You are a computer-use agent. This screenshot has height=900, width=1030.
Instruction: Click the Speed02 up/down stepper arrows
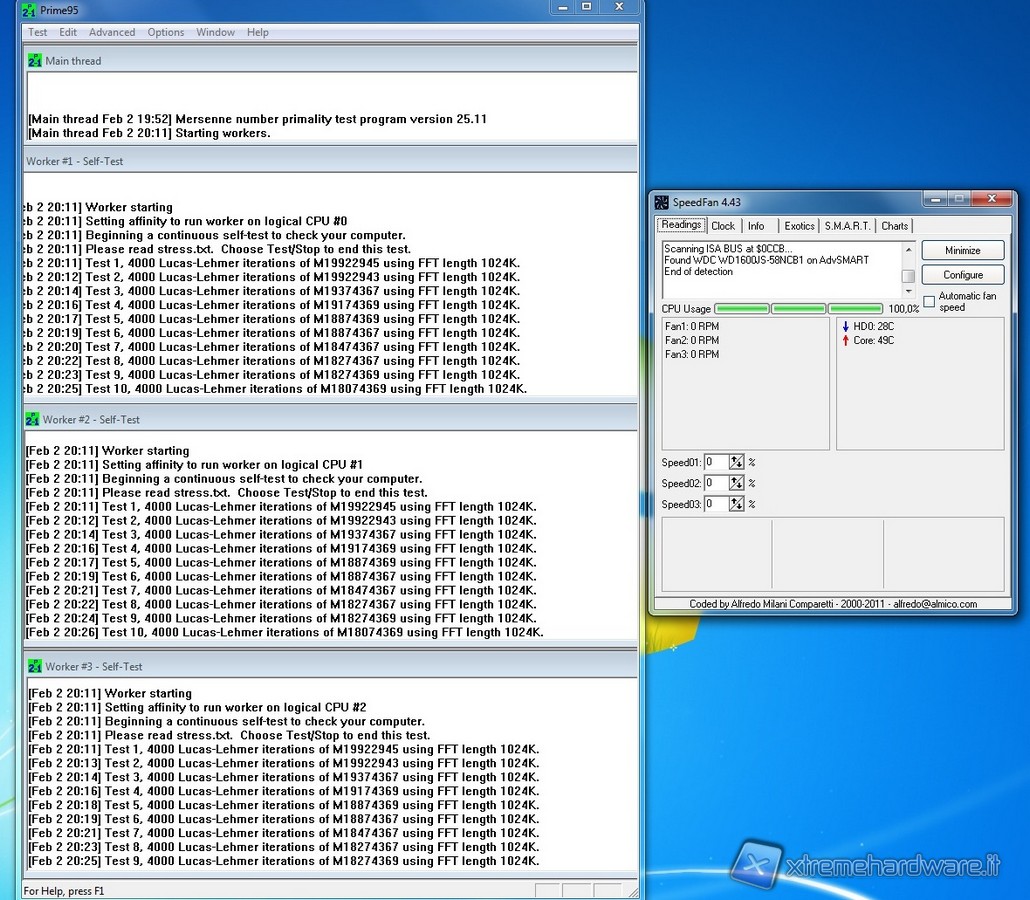[x=737, y=483]
